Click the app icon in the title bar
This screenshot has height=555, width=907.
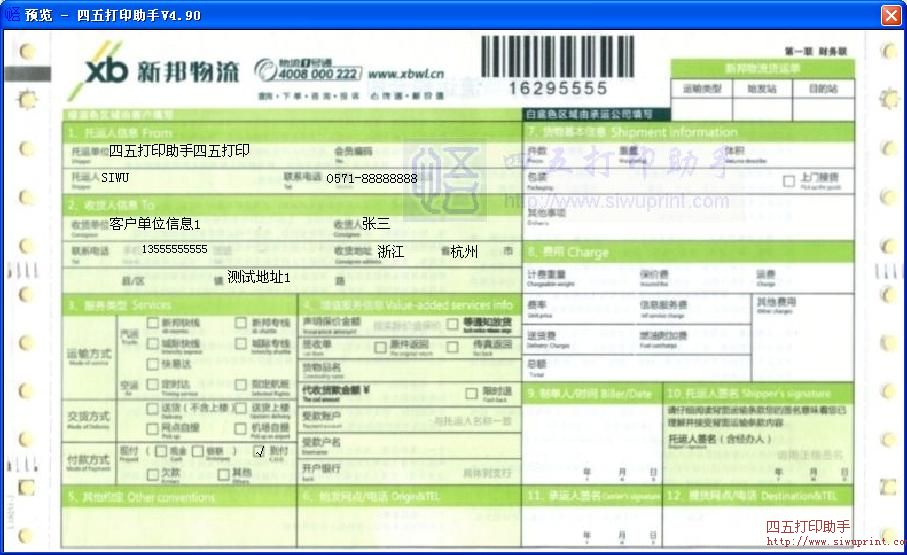click(14, 15)
